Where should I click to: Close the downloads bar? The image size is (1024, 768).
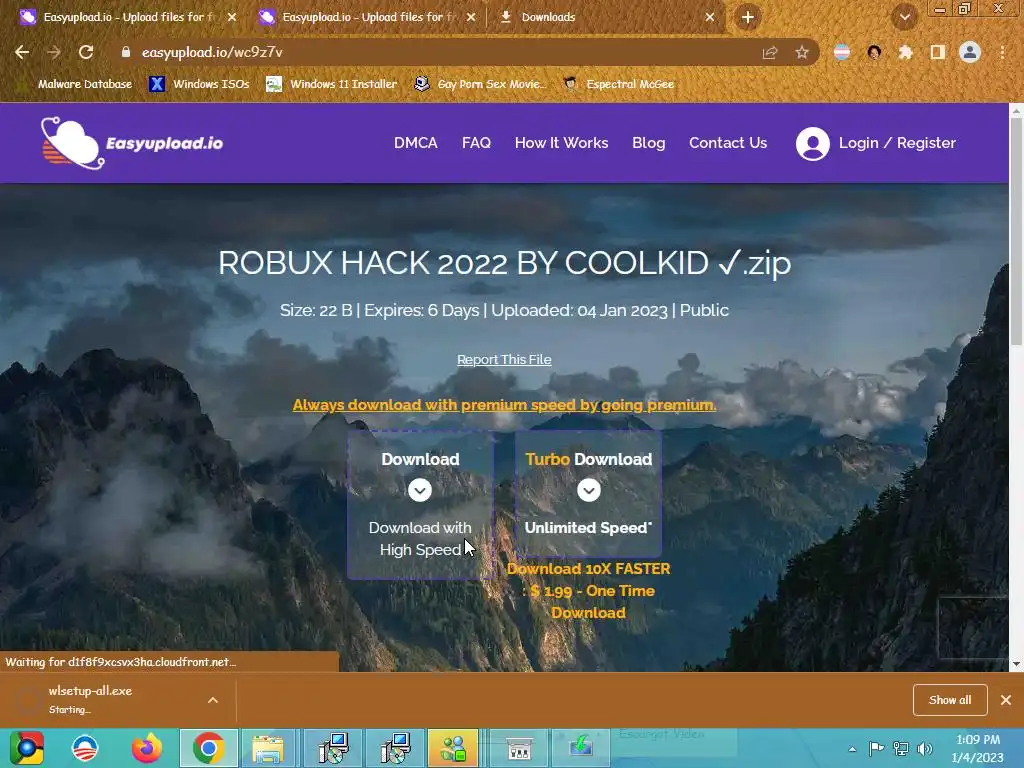pyautogui.click(x=1006, y=700)
